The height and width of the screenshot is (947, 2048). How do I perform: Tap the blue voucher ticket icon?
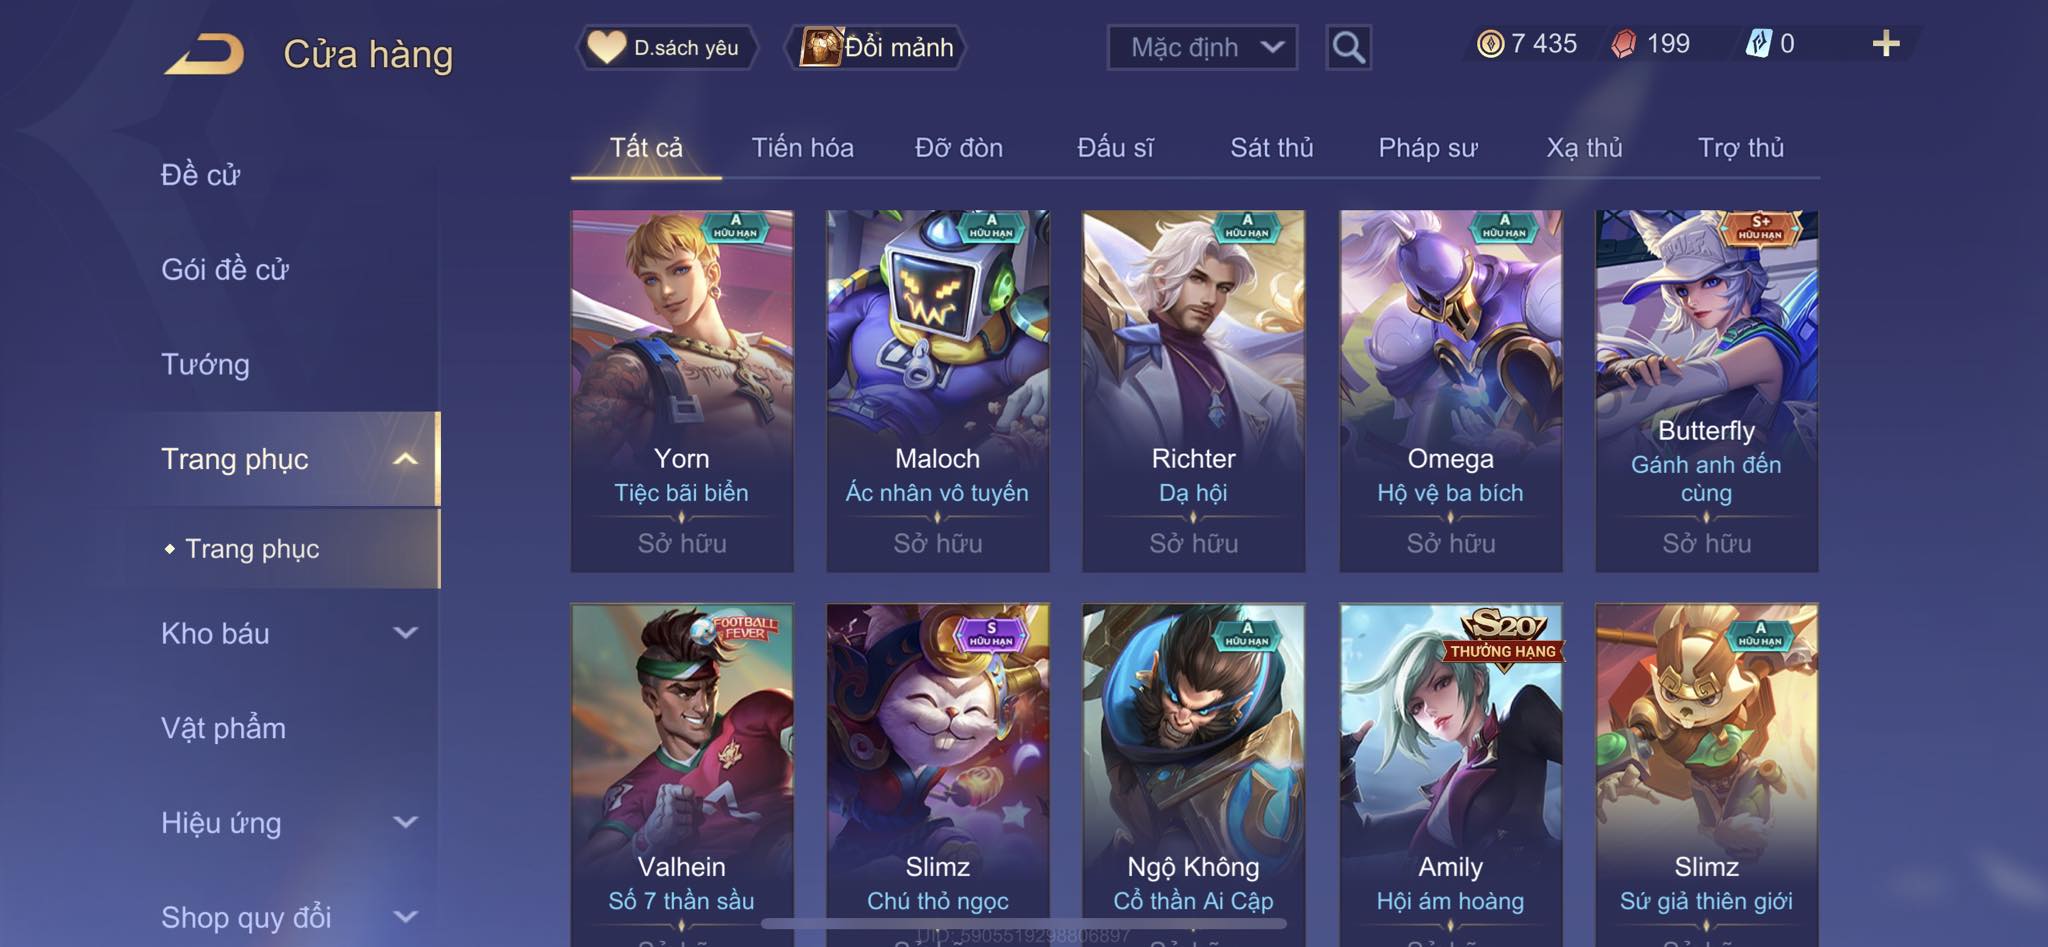pos(1758,44)
